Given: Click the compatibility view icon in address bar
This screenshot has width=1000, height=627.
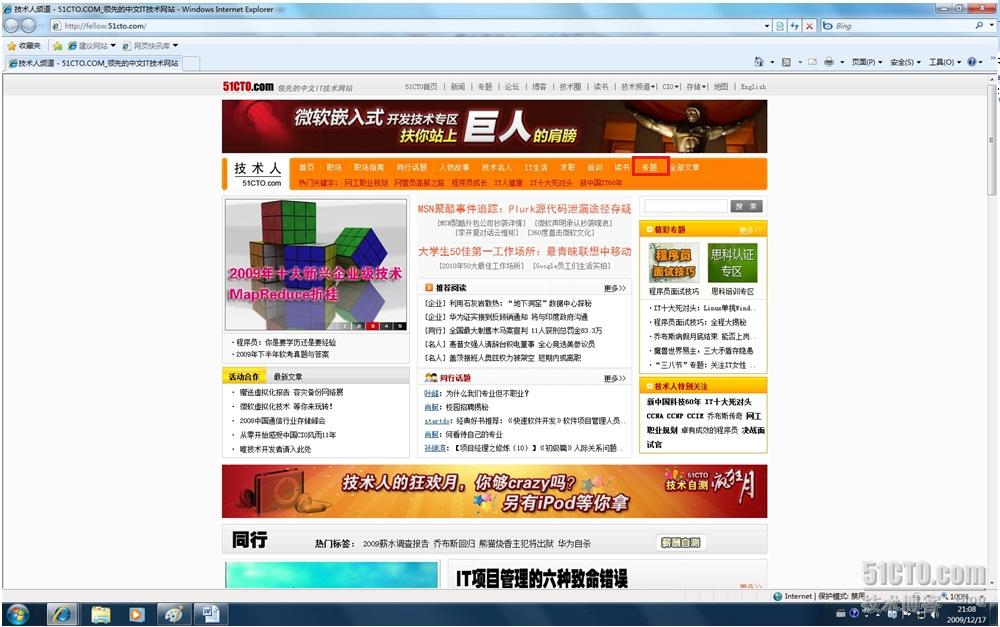Looking at the screenshot, I should (780, 26).
